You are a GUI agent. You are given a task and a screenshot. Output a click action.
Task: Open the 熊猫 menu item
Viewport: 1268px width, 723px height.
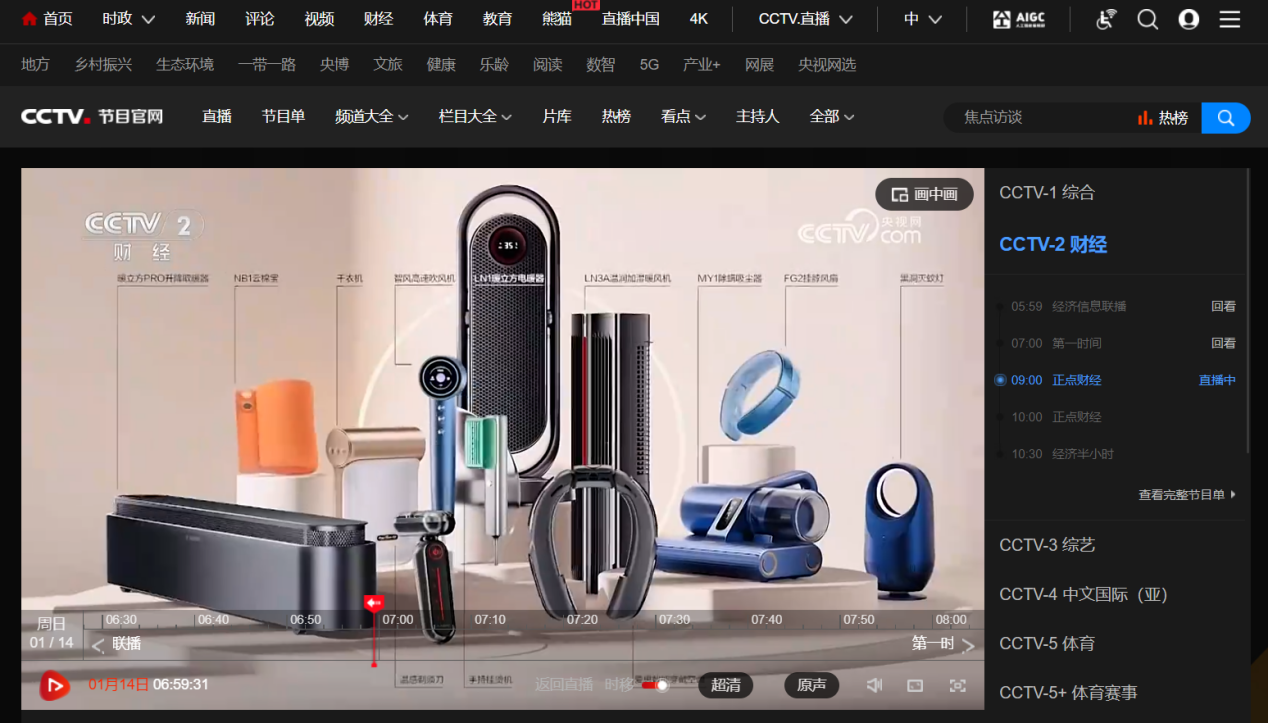[557, 19]
